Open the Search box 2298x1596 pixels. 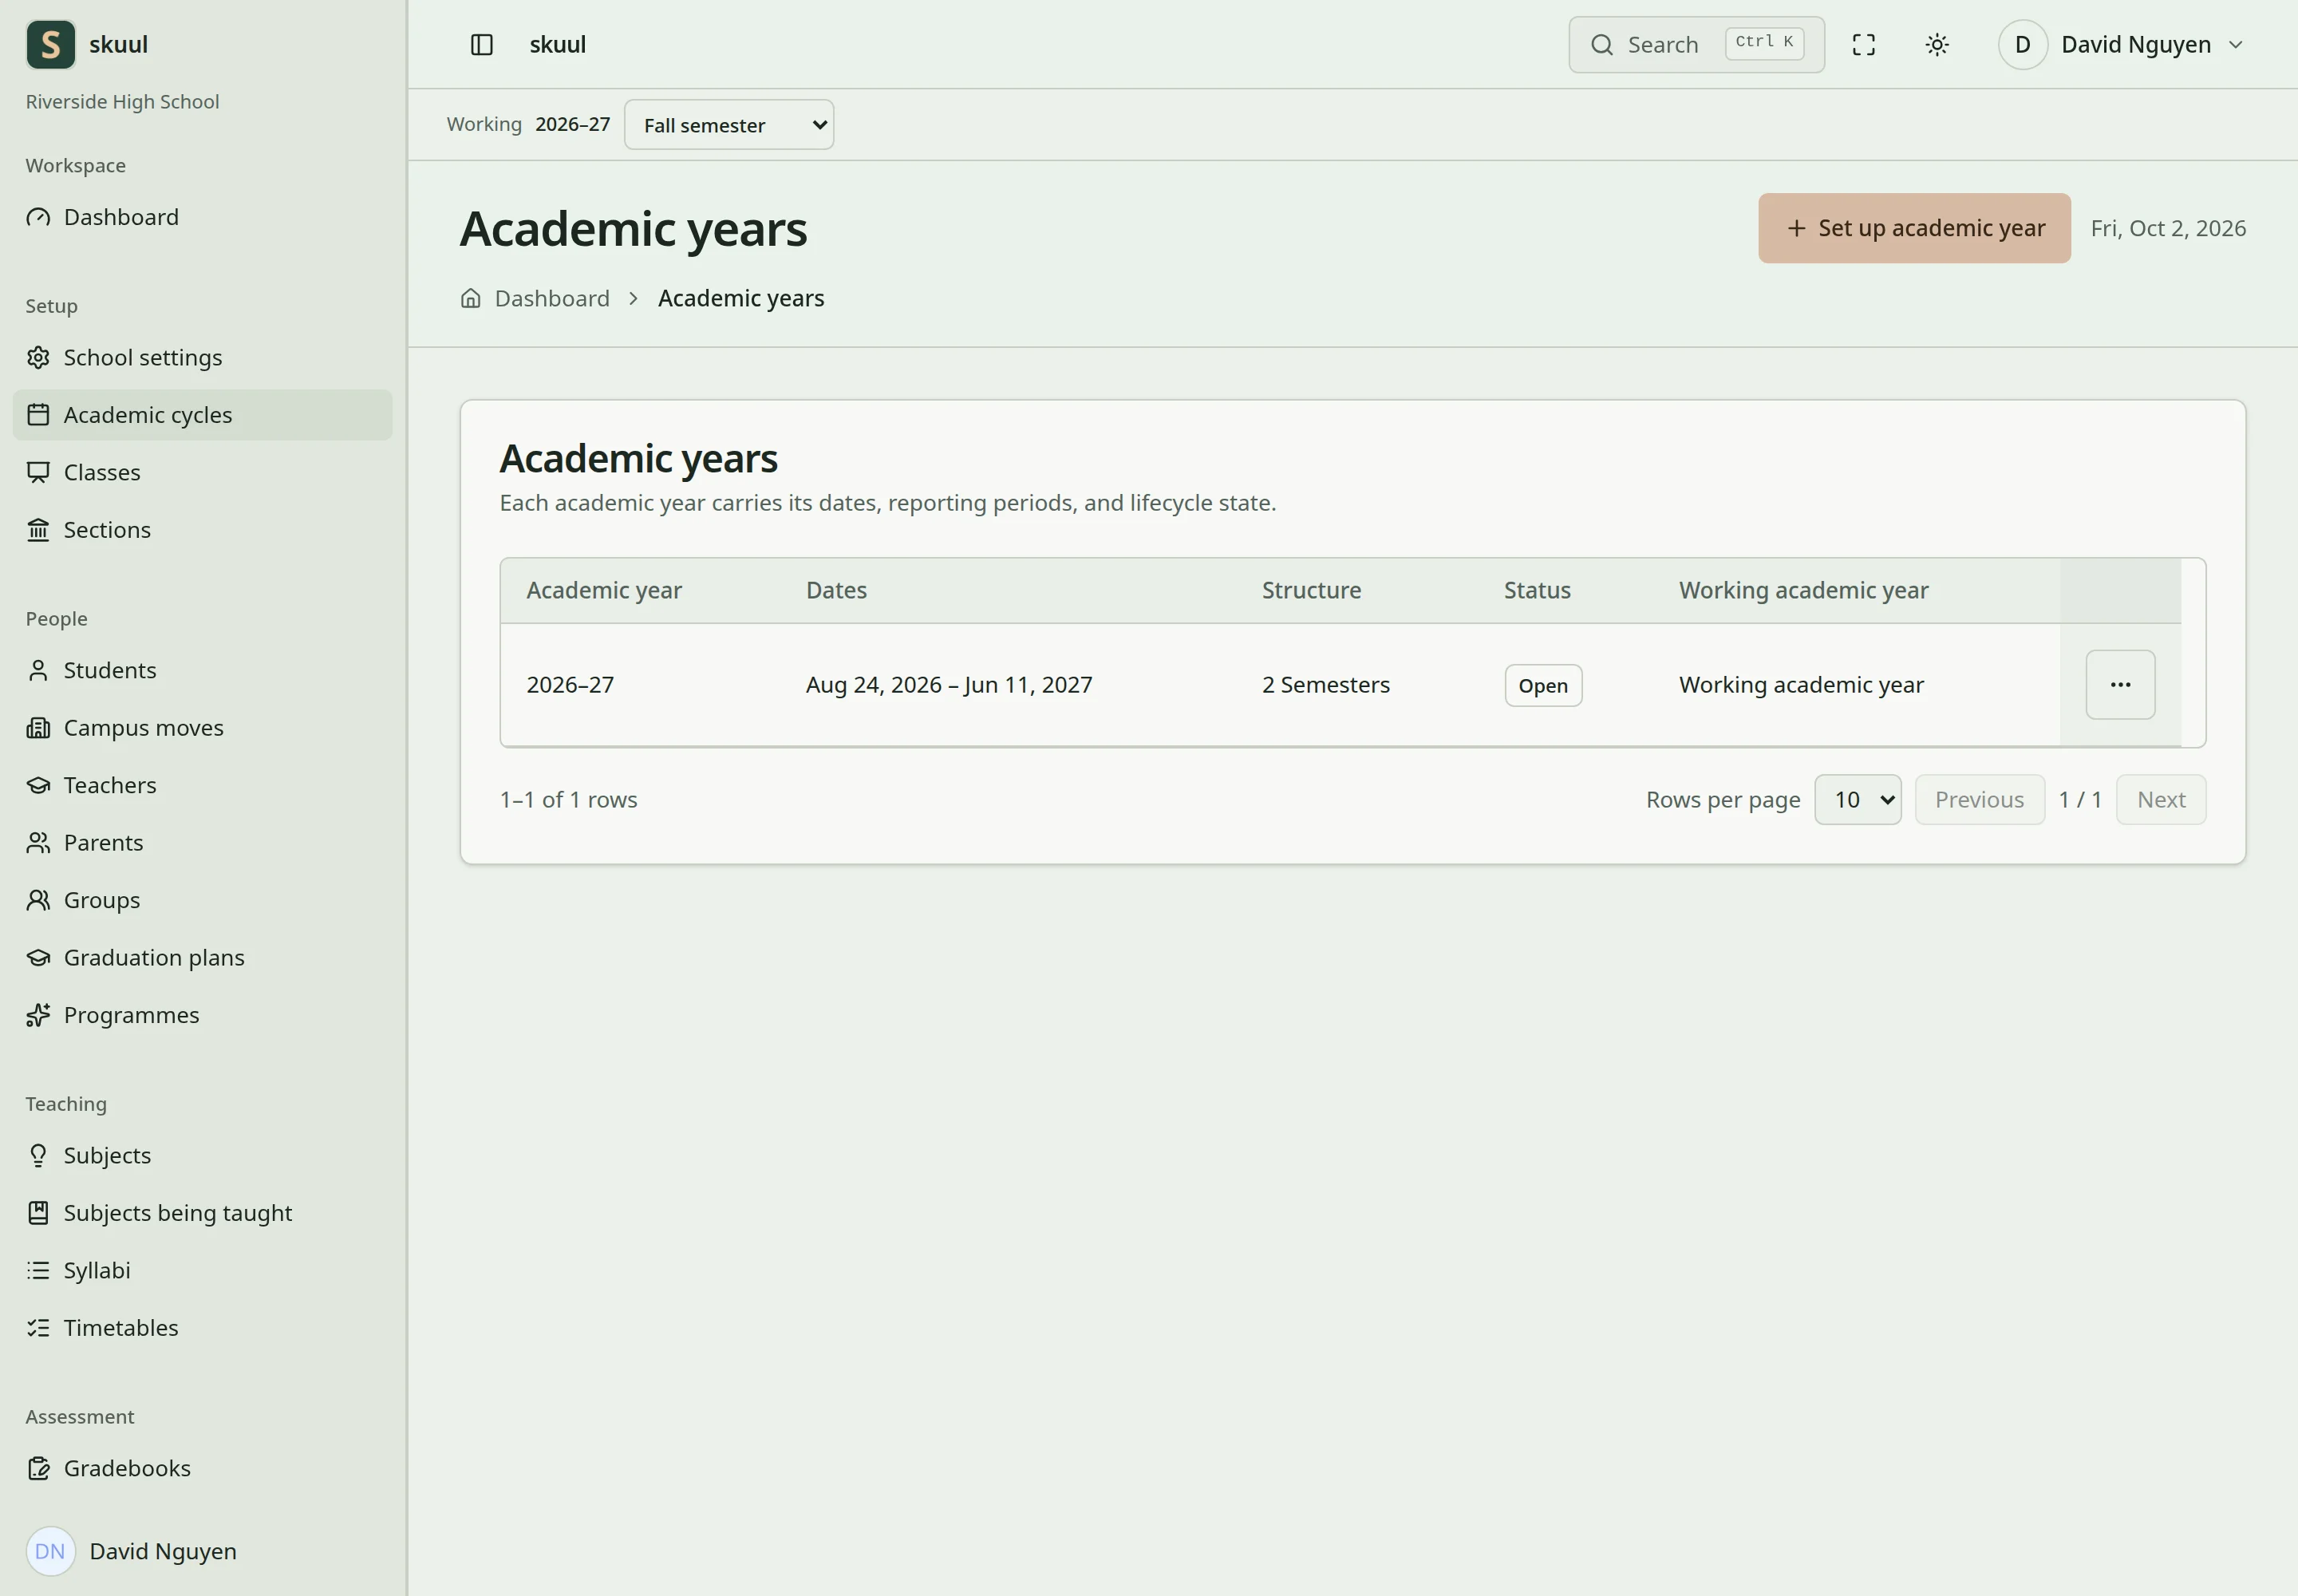[x=1696, y=45]
